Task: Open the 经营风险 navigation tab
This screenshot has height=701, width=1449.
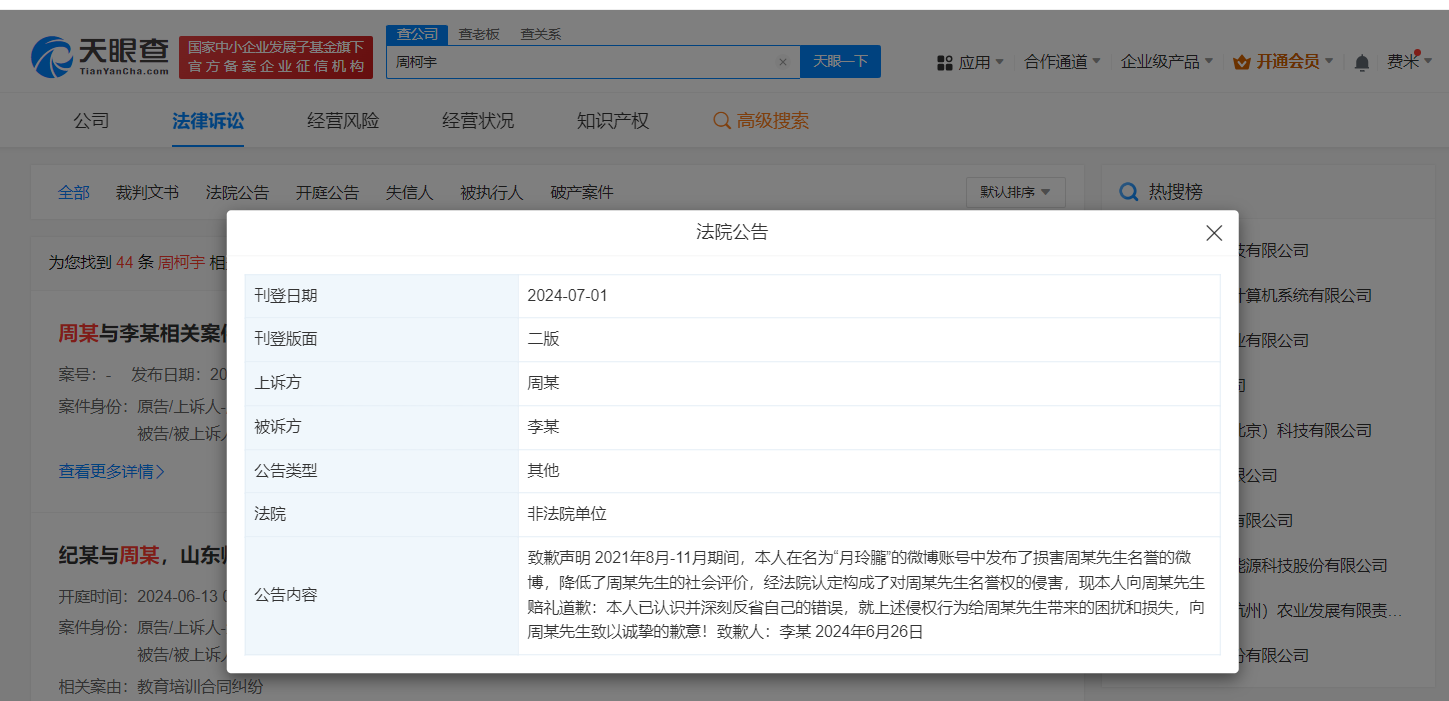Action: (342, 120)
